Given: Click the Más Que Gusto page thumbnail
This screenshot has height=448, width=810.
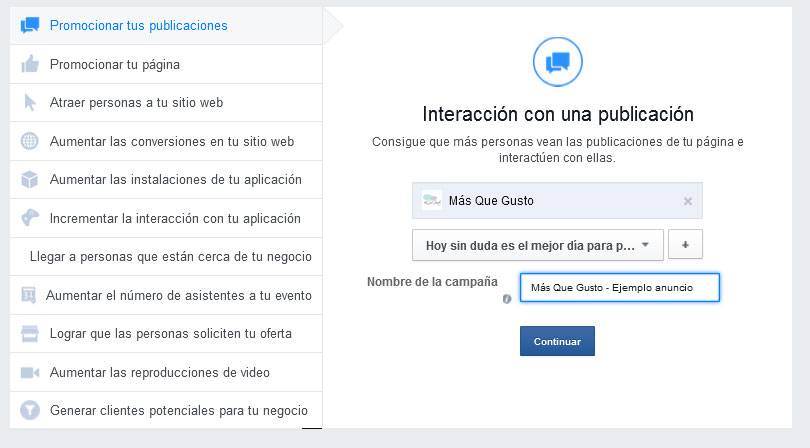Looking at the screenshot, I should tap(431, 200).
